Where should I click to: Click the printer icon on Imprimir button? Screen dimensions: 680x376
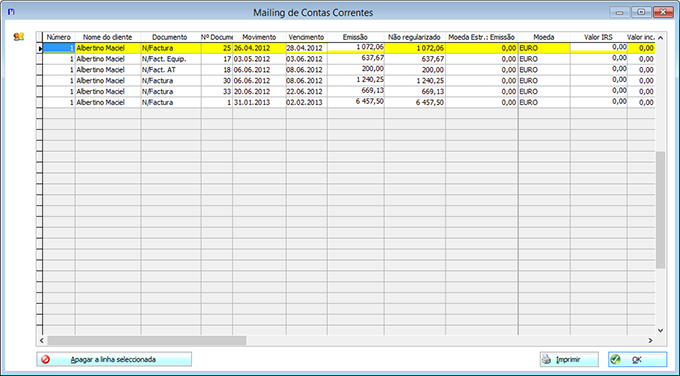click(x=546, y=360)
